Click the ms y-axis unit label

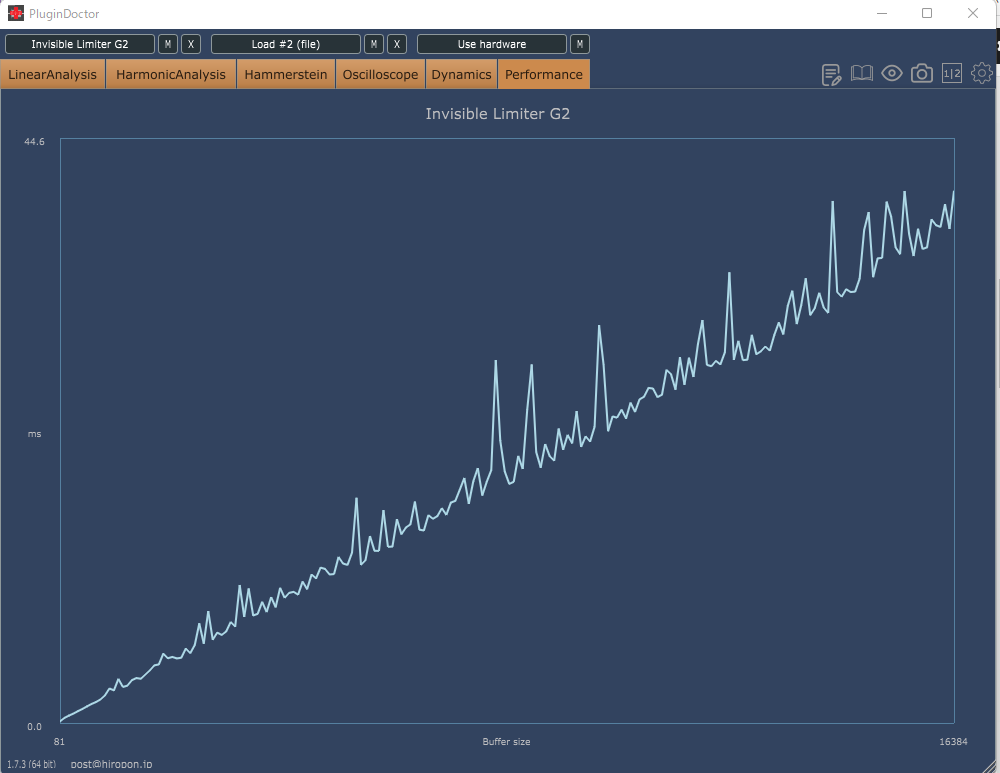pyautogui.click(x=34, y=434)
